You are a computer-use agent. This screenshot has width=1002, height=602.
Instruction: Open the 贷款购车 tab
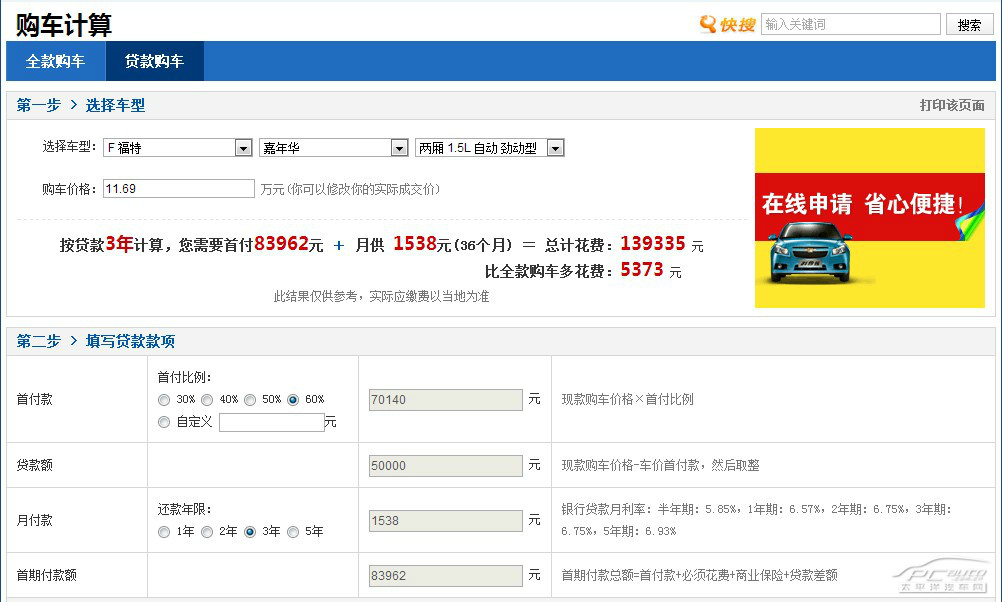click(154, 61)
